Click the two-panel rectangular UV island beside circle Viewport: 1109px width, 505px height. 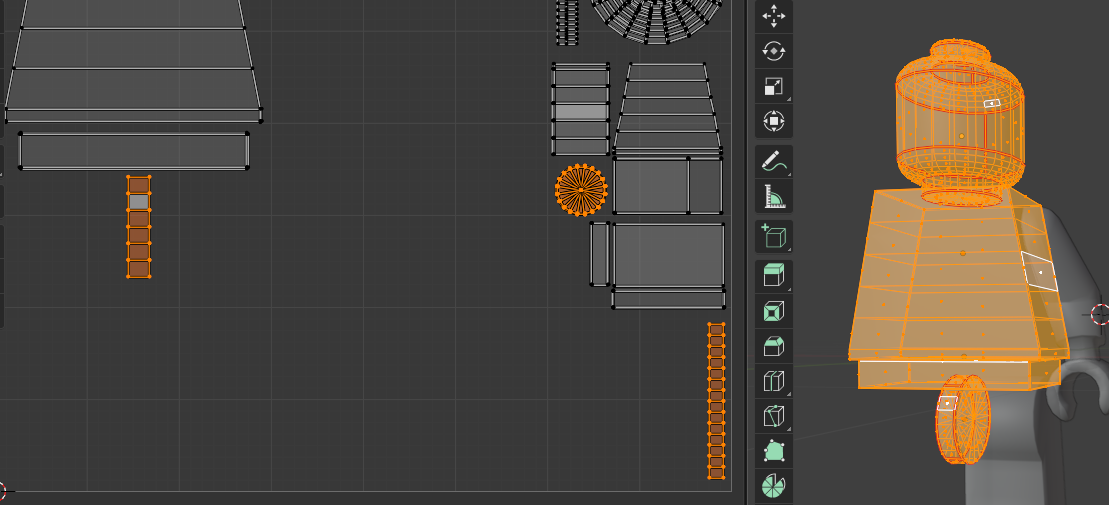pyautogui.click(x=668, y=185)
